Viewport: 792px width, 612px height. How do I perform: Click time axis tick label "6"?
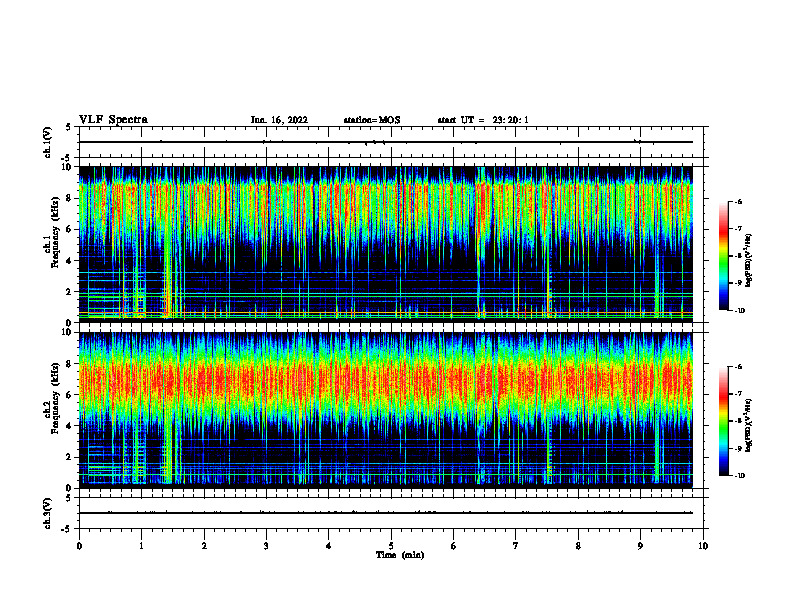[x=454, y=546]
